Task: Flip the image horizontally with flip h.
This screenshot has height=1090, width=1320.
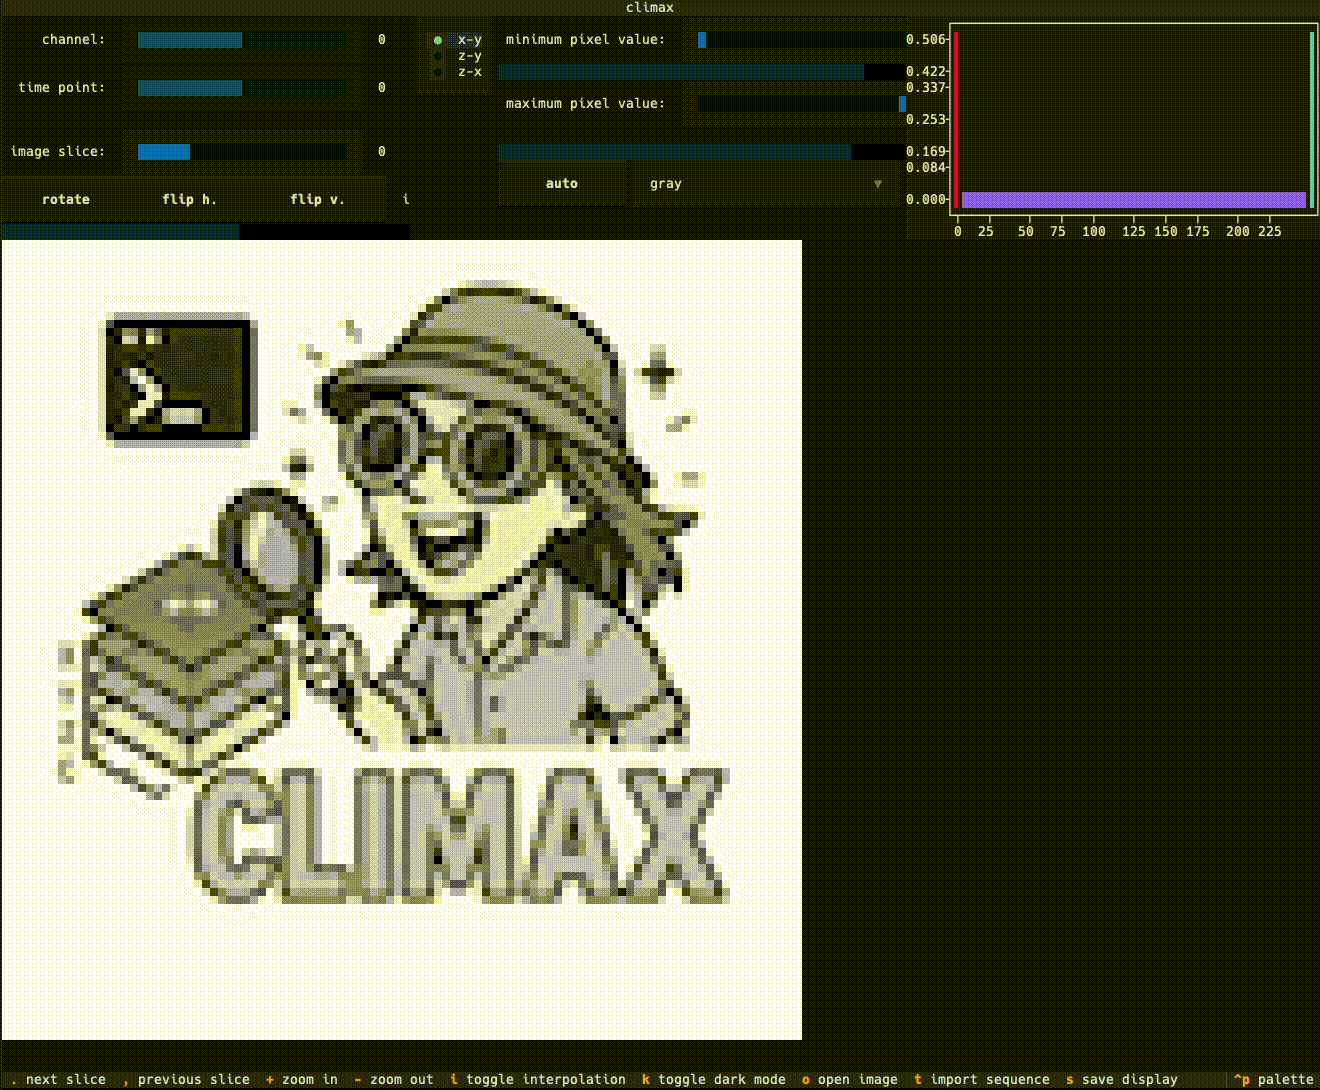Action: 189,199
